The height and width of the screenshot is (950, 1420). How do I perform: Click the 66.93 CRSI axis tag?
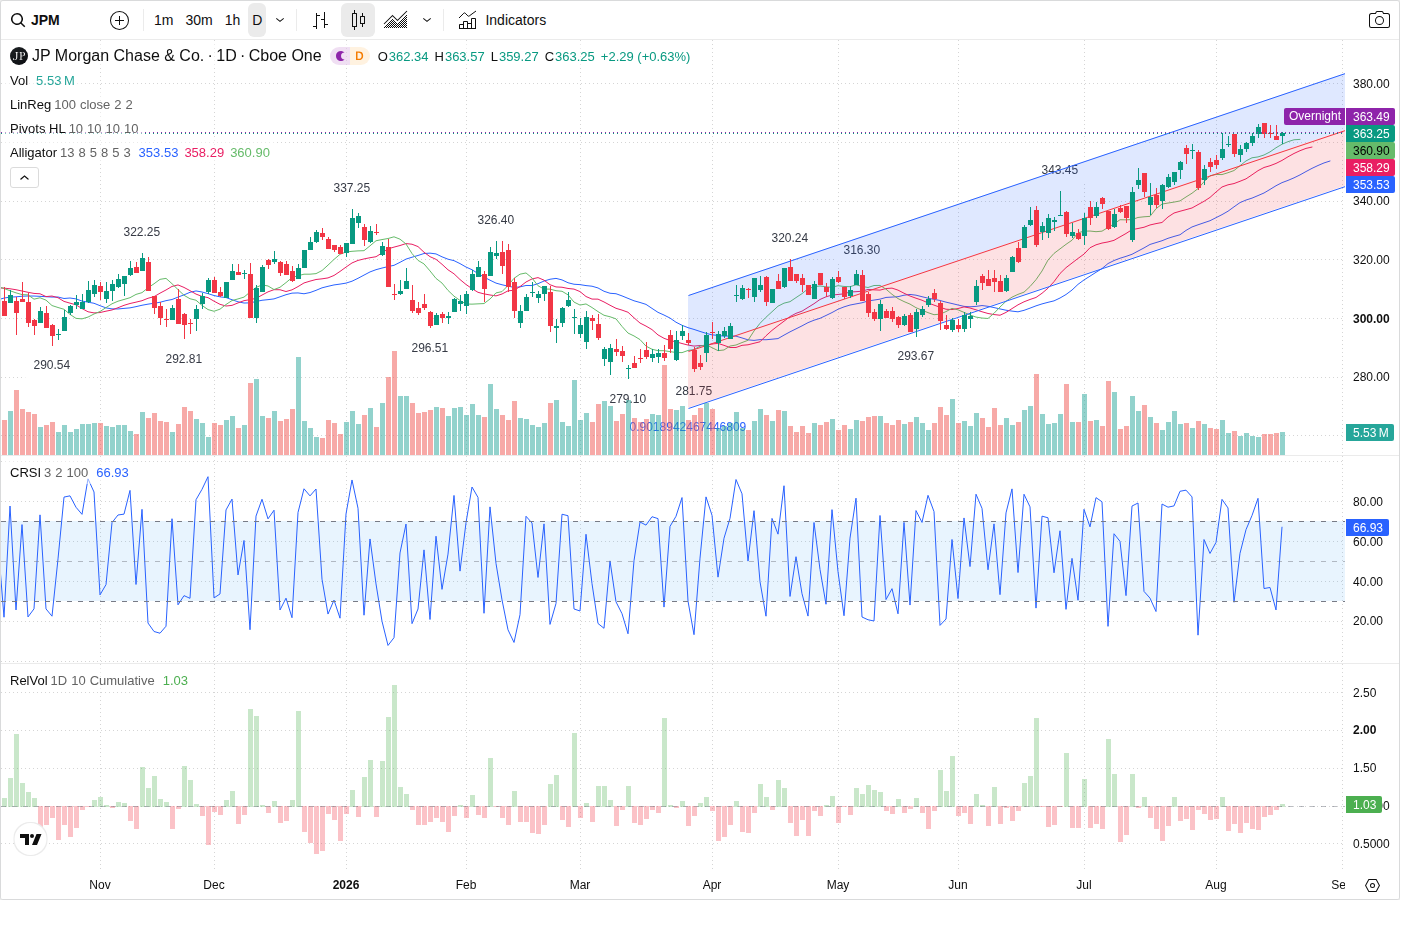tap(1368, 528)
